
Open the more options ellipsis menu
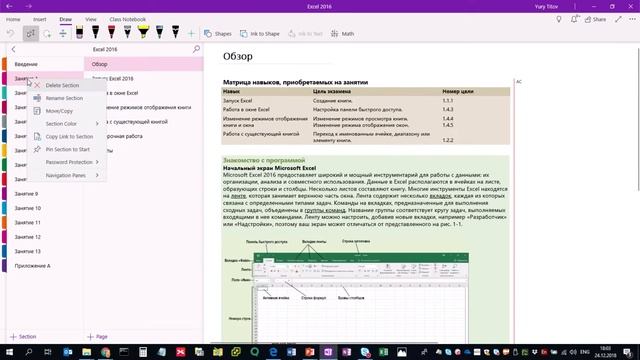(632, 19)
